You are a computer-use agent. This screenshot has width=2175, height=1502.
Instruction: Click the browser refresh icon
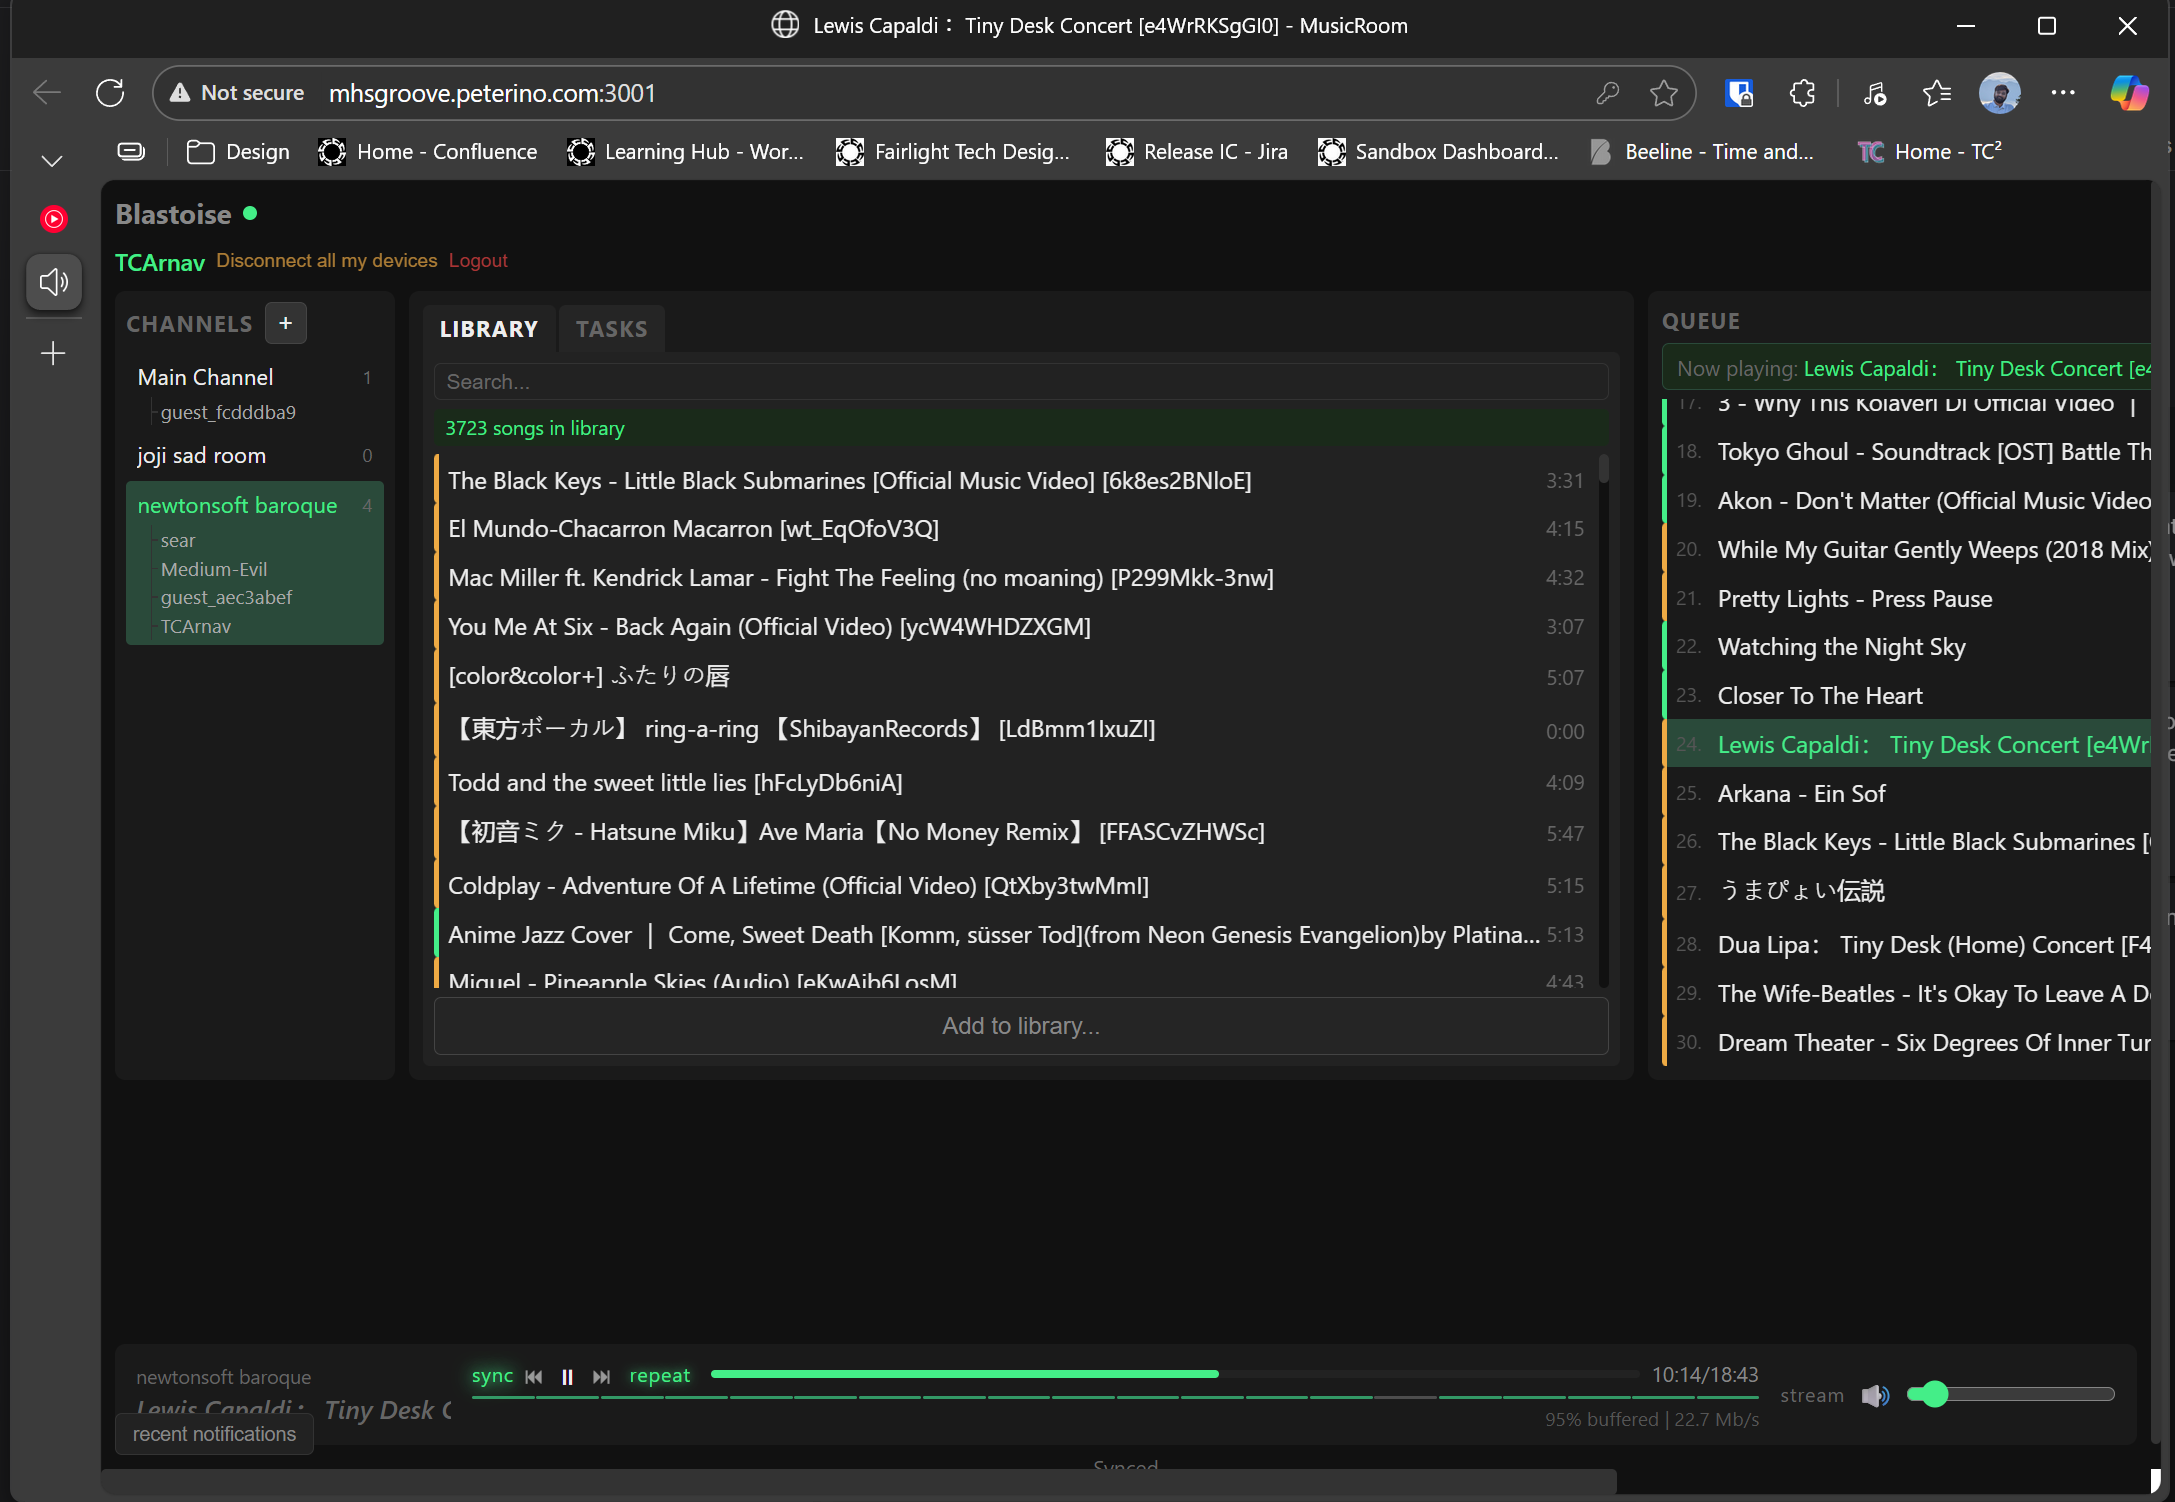(x=110, y=93)
